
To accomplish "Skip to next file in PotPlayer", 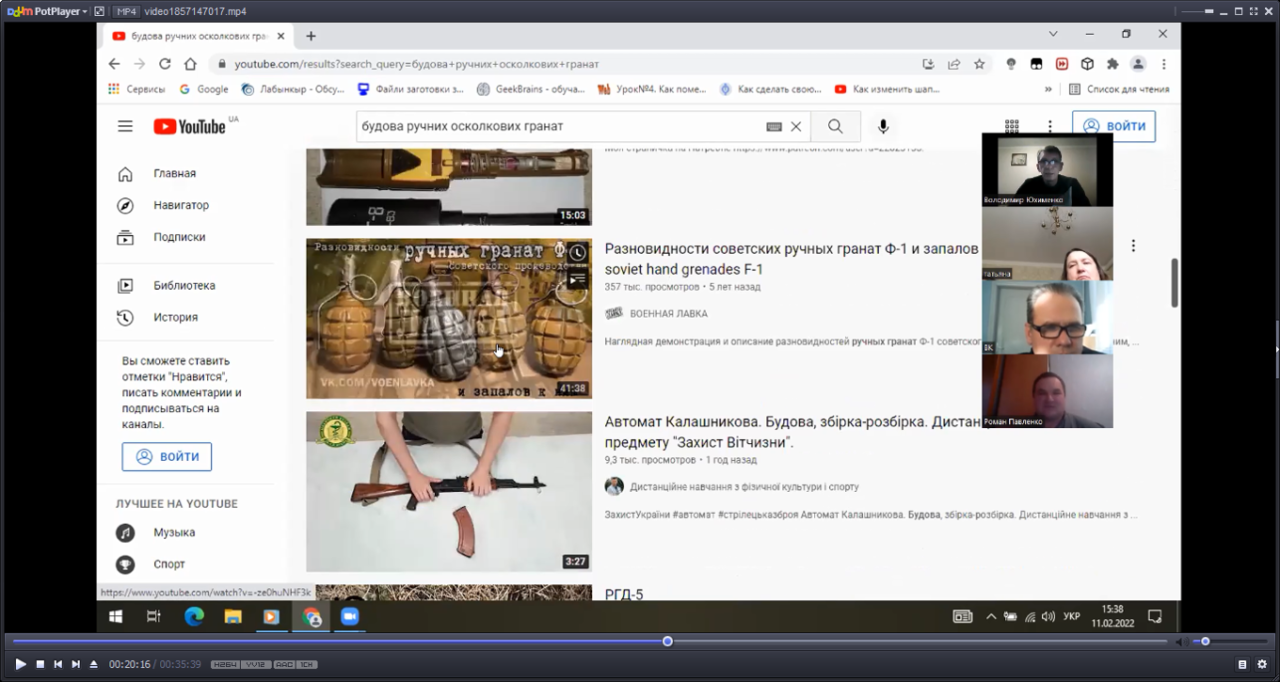I will [x=76, y=664].
